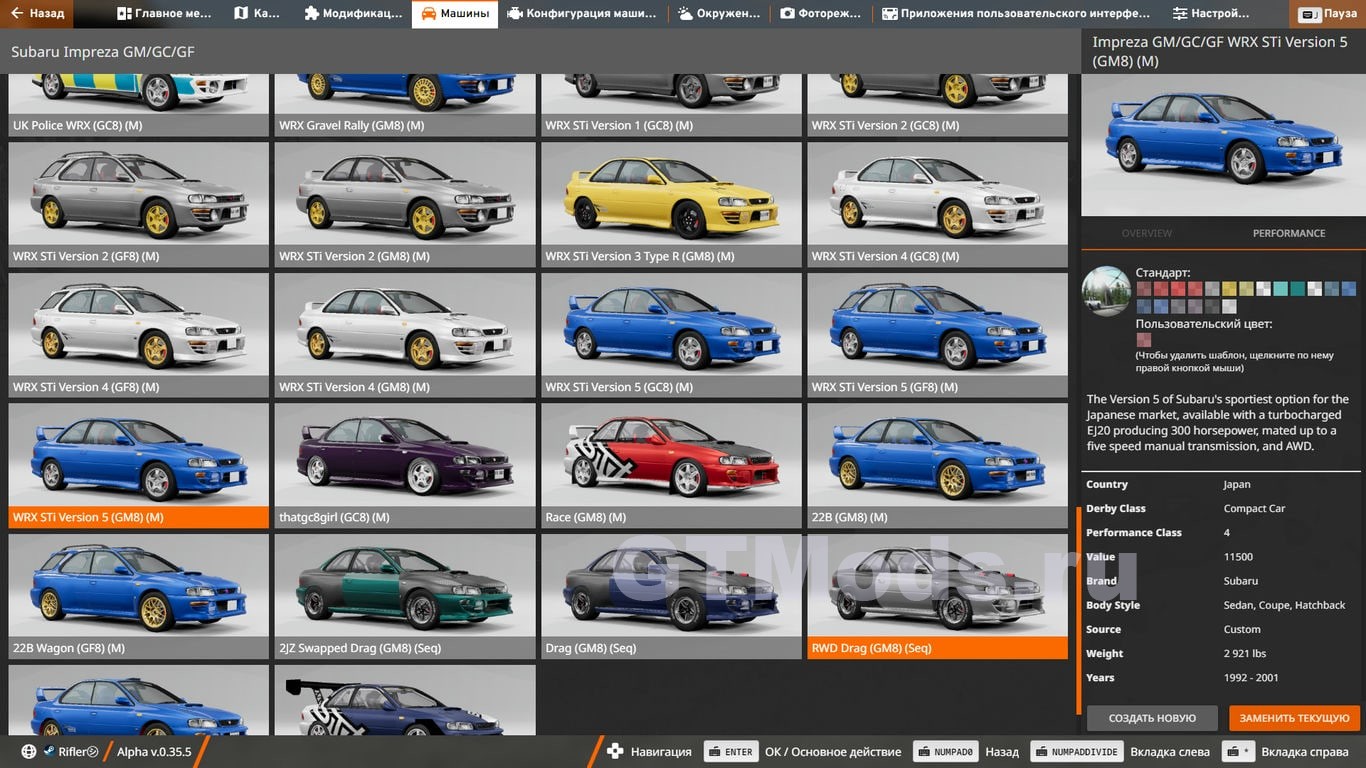
Task: Click the NUMPAD0 back key hint
Action: pyautogui.click(x=945, y=752)
